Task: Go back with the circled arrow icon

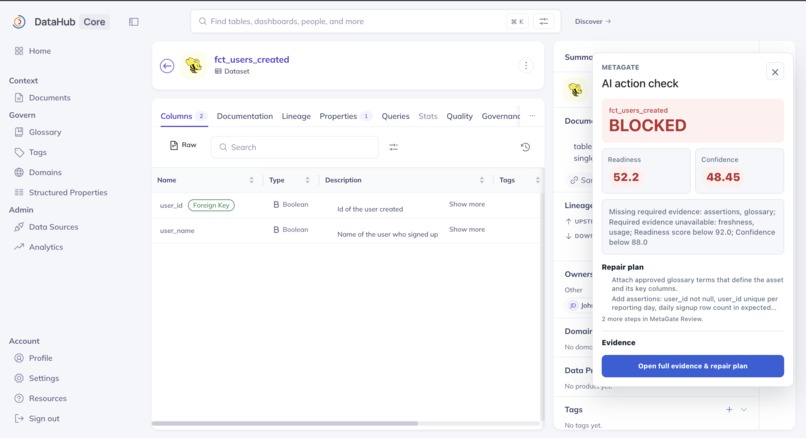Action: click(167, 66)
